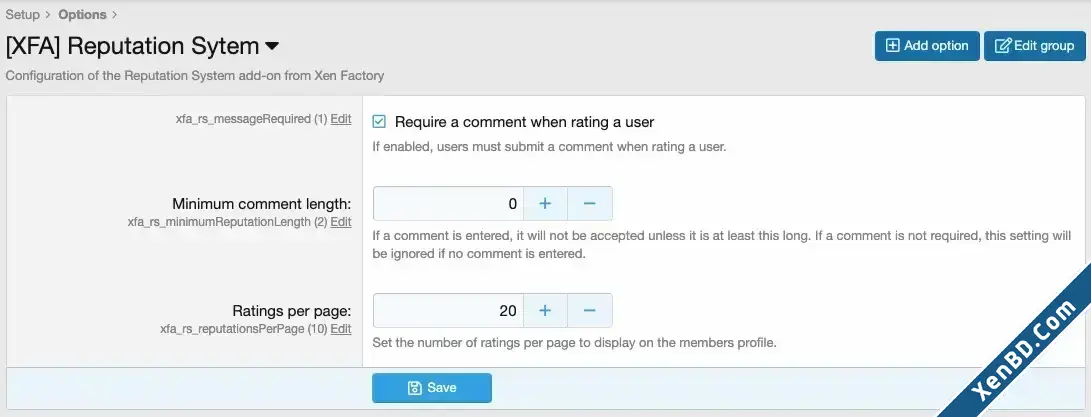
Task: Focus the Ratings per page number field
Action: [449, 310]
